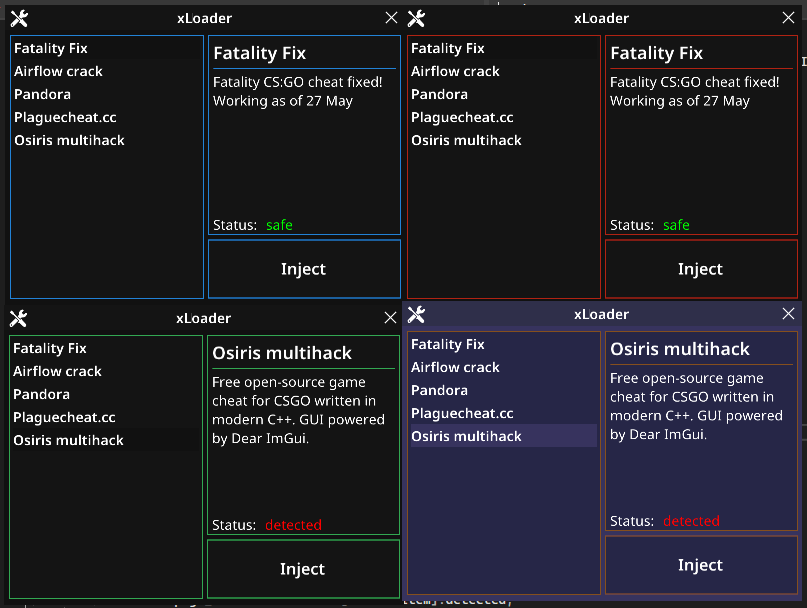Select Plaguecheat.cc in blue-bordered list
The width and height of the screenshot is (807, 608).
[106, 117]
